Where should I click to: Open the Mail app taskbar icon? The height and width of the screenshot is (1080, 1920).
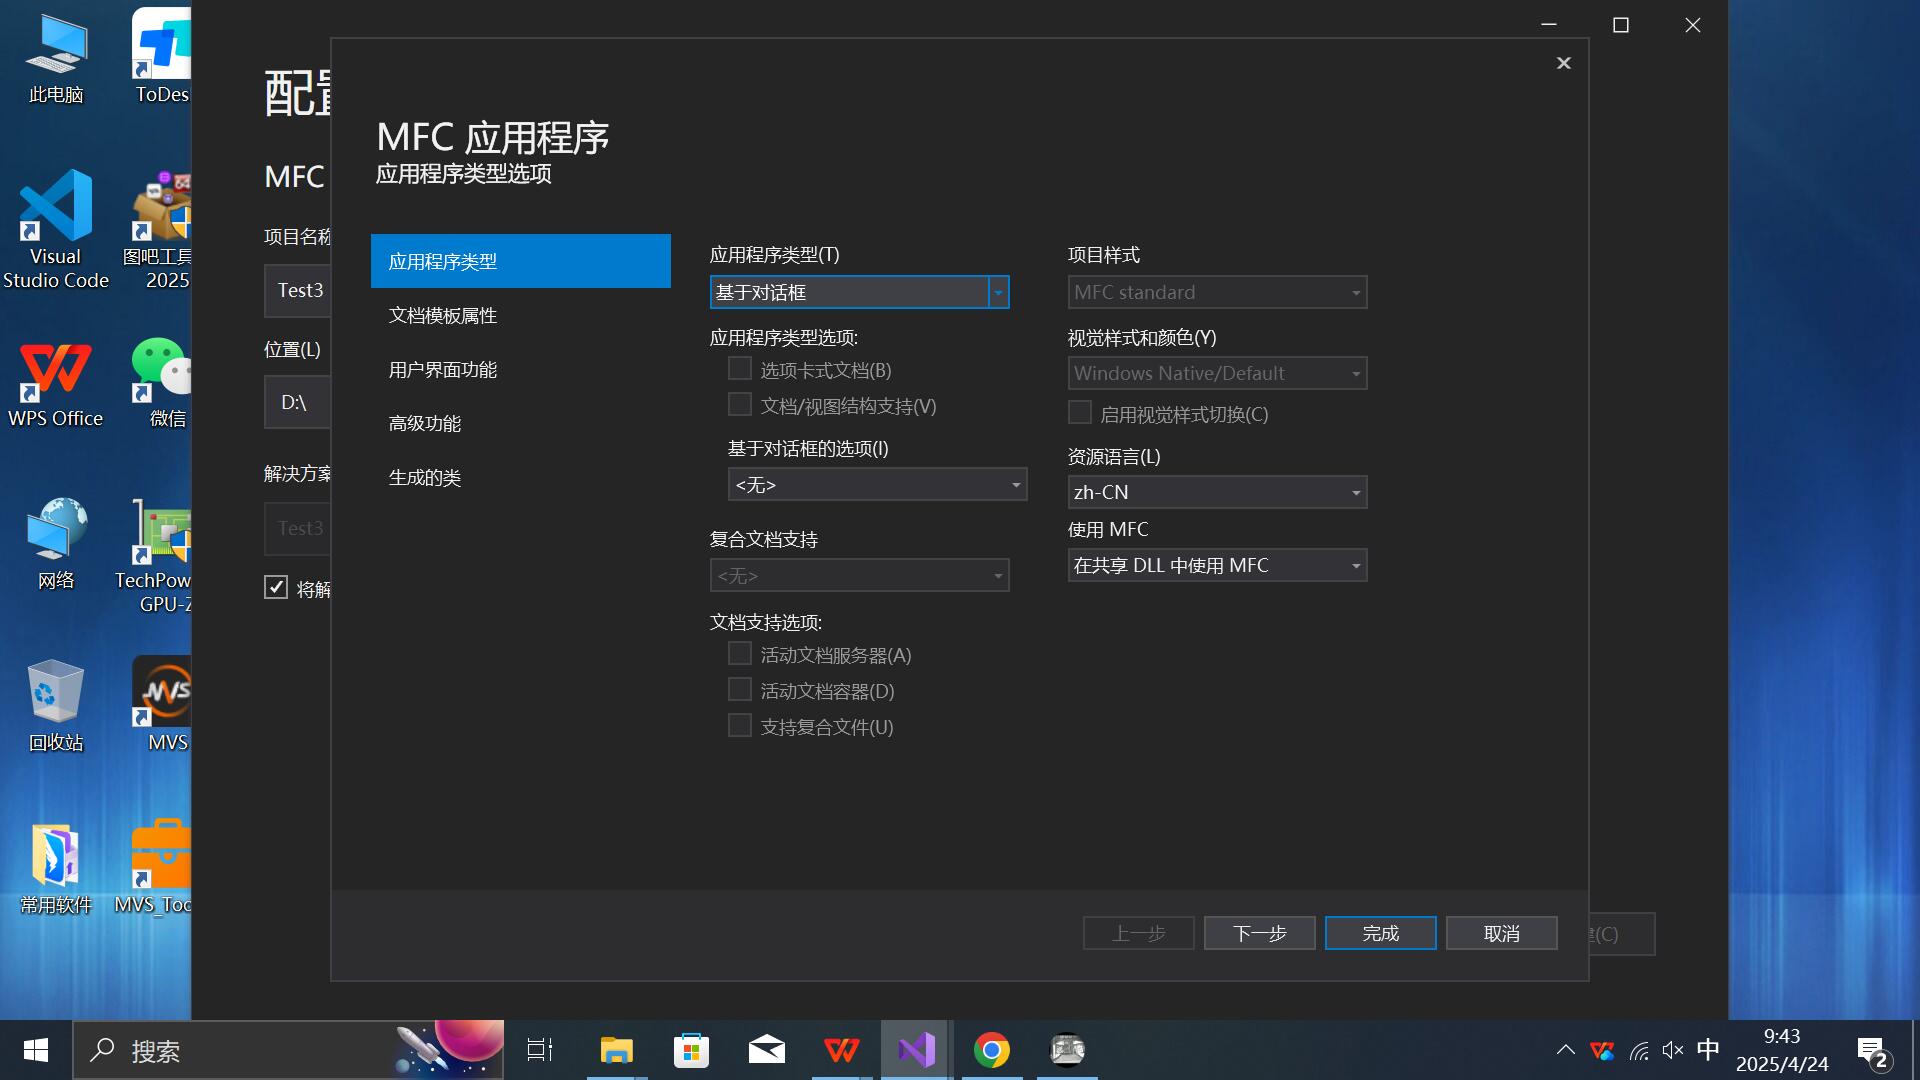tap(766, 1050)
